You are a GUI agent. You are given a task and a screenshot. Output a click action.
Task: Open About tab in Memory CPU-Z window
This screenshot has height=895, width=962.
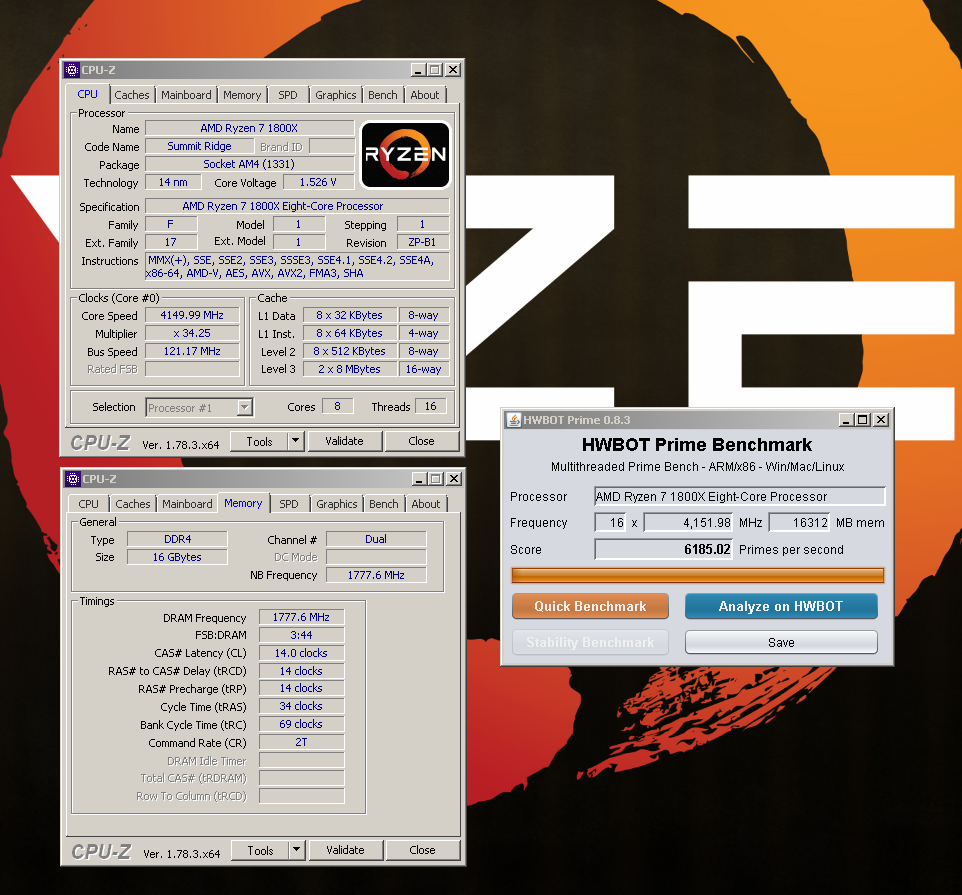coord(426,504)
